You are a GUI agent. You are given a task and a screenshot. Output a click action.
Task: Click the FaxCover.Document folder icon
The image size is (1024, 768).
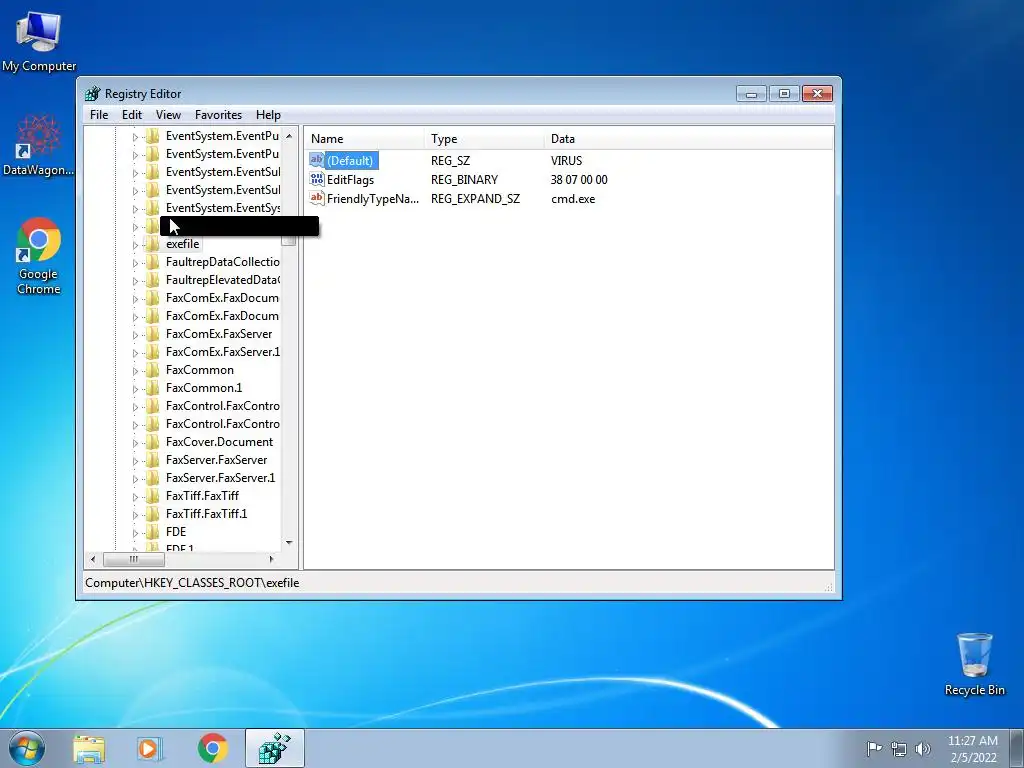pyautogui.click(x=153, y=442)
